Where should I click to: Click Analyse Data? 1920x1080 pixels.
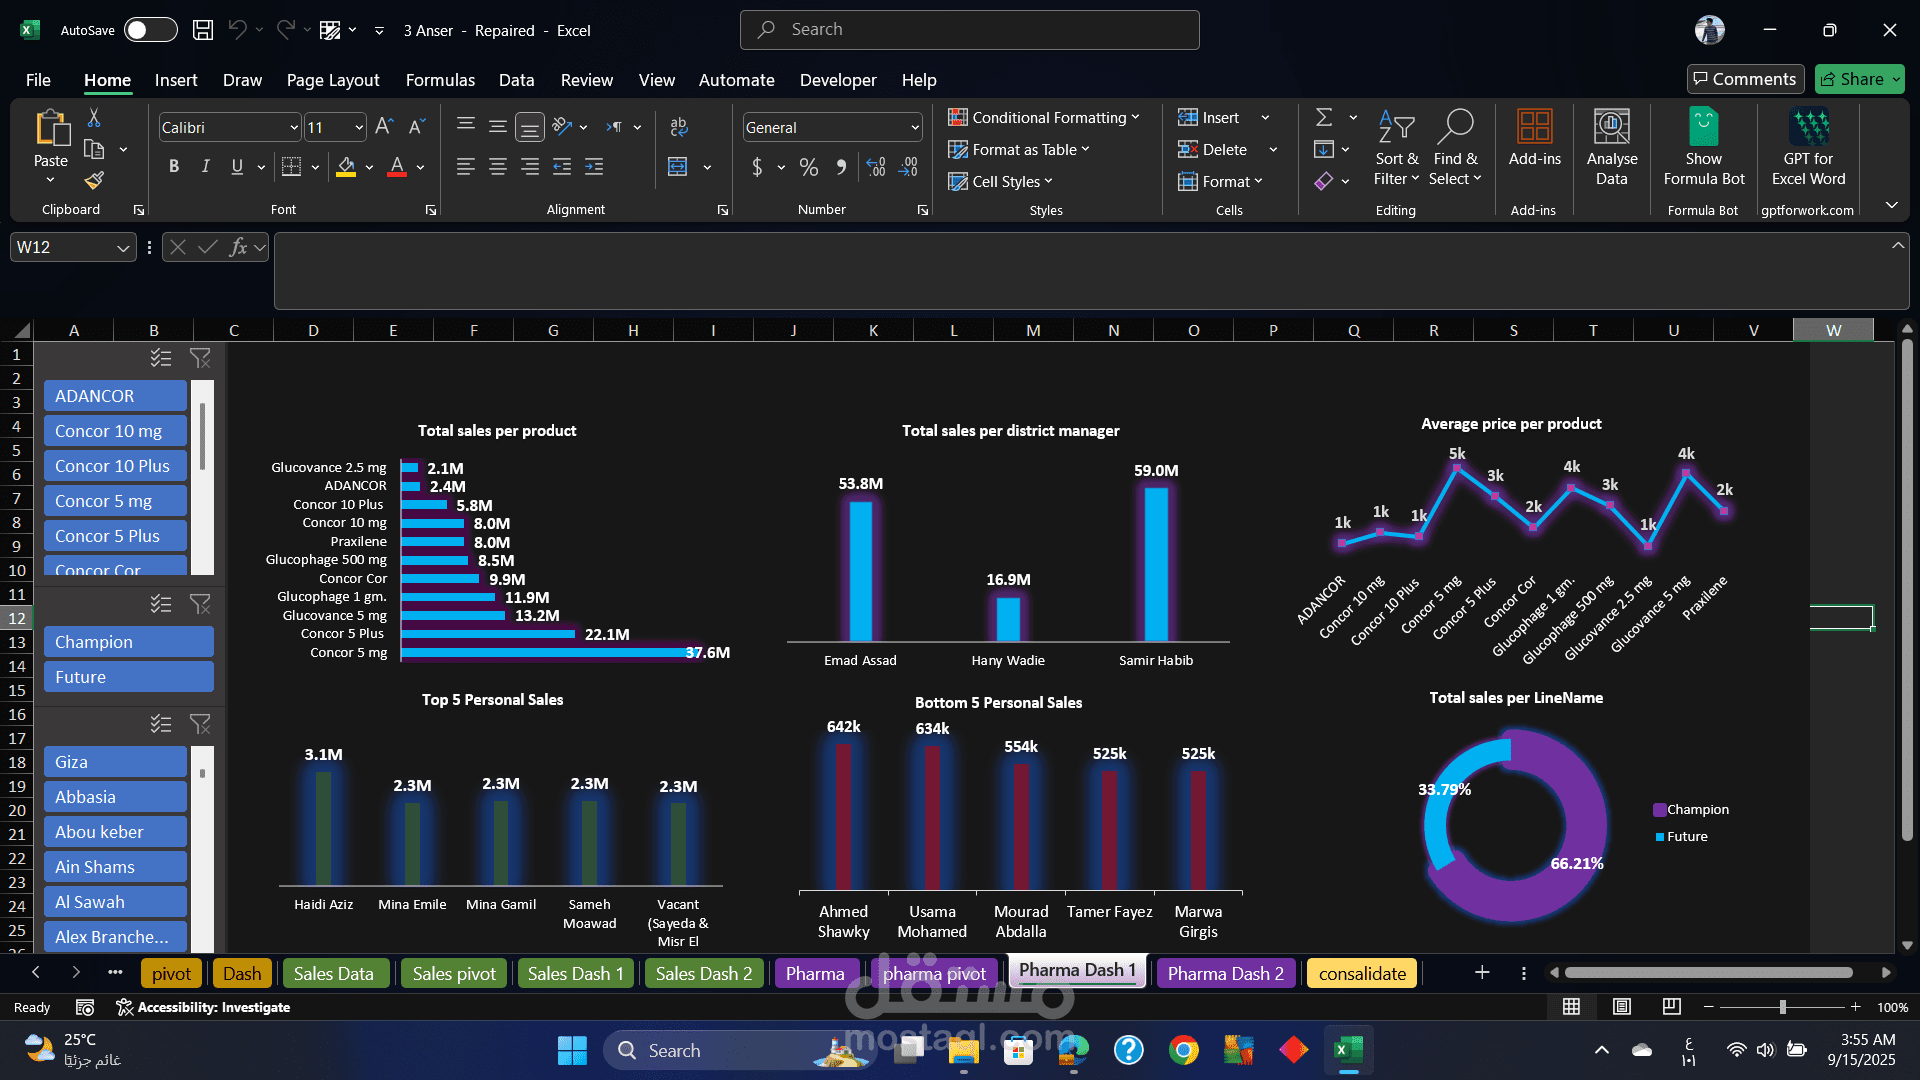pyautogui.click(x=1612, y=148)
